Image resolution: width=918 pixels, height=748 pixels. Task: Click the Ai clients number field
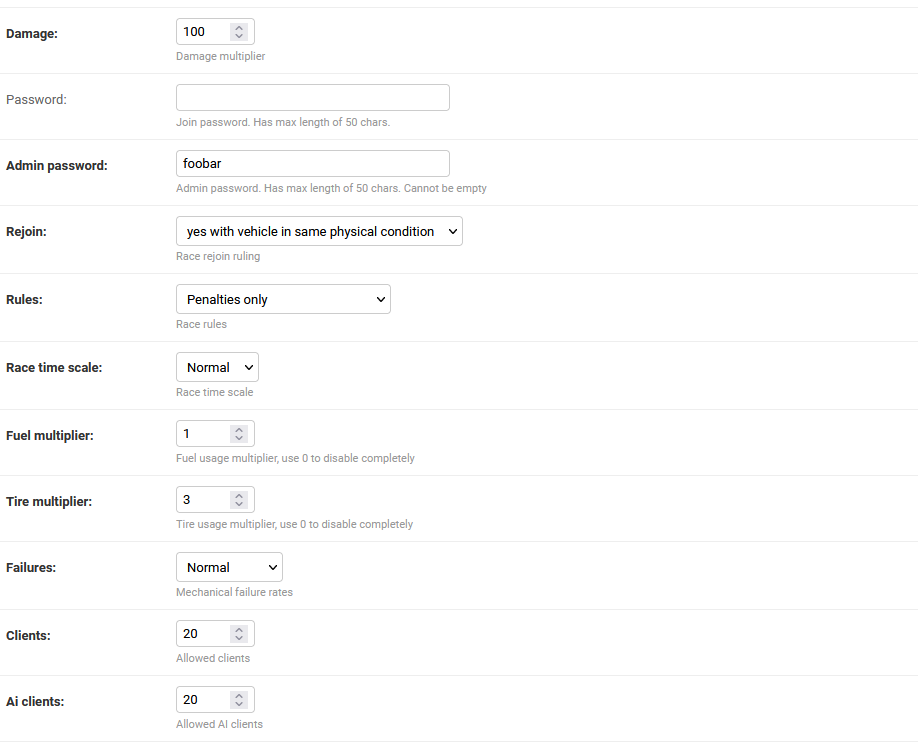click(x=204, y=700)
